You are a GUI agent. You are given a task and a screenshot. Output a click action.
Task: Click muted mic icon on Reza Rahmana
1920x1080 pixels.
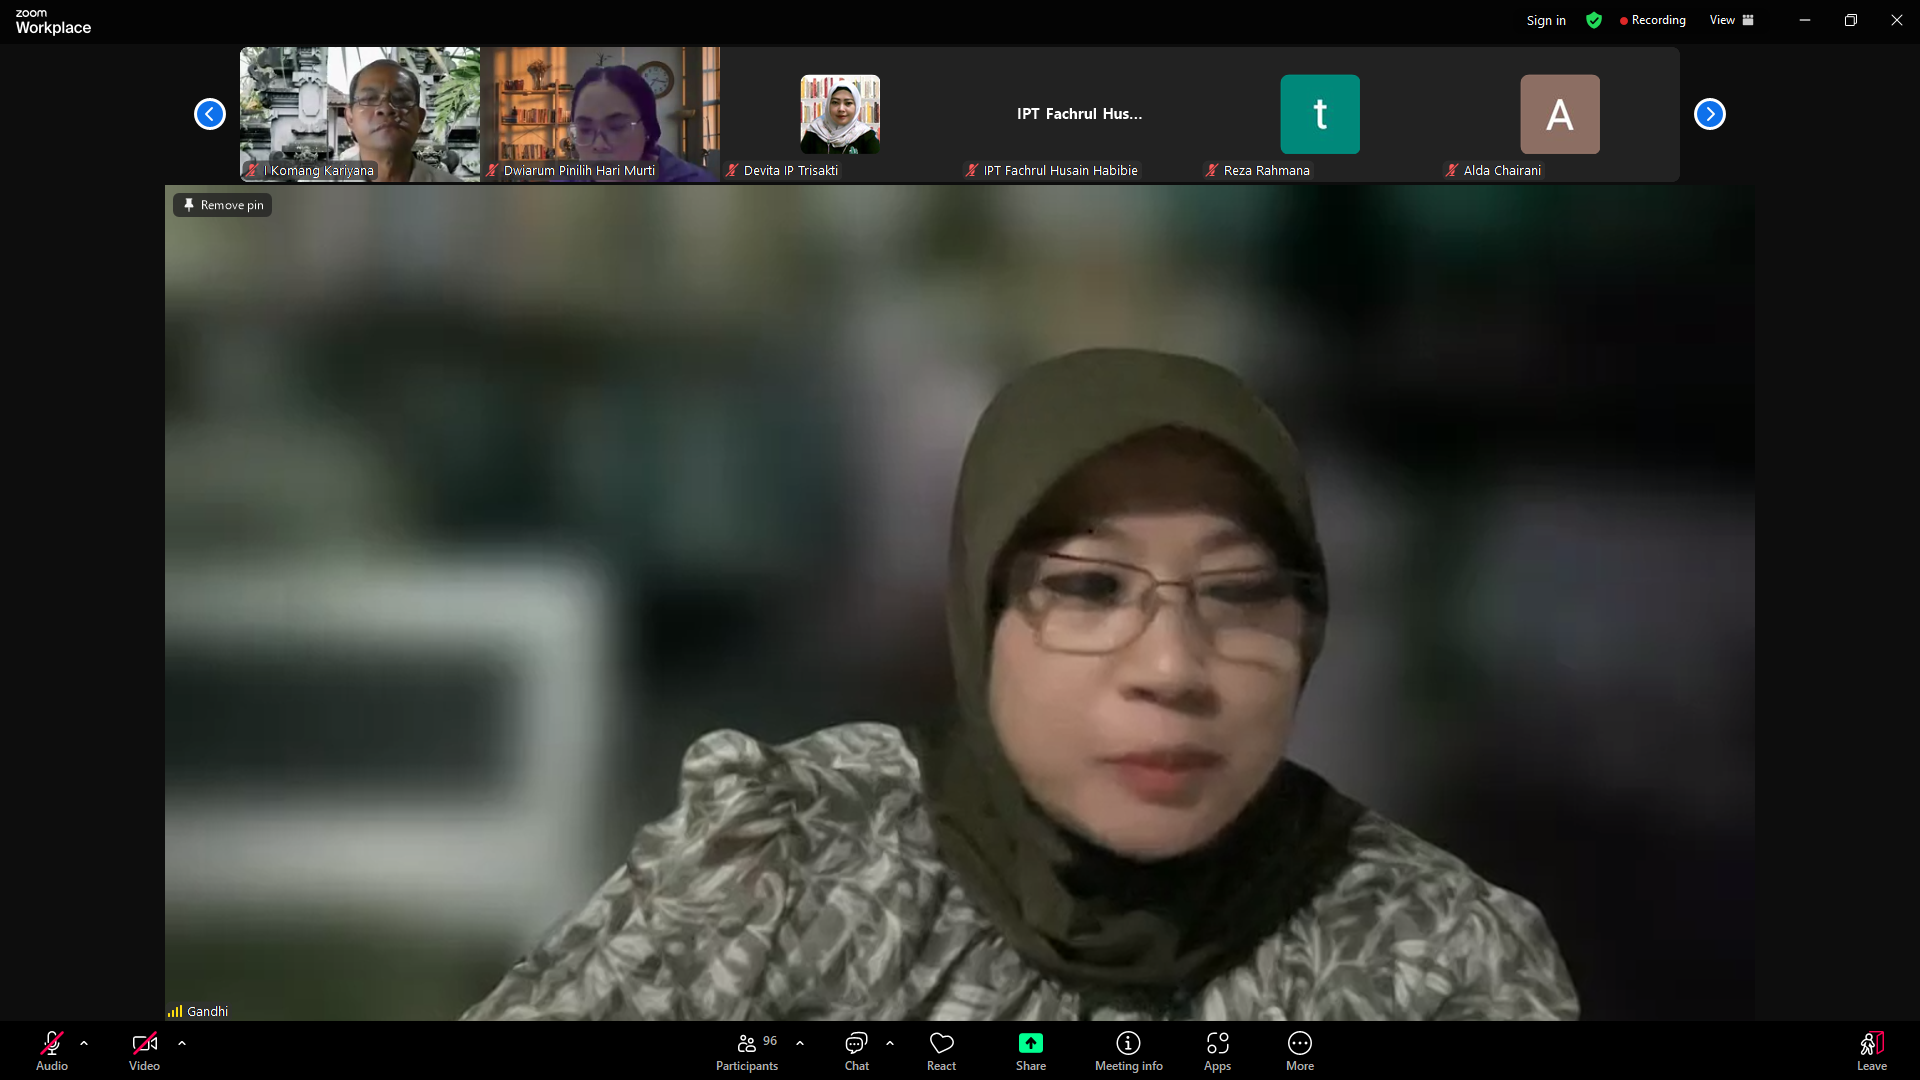pos(1212,170)
